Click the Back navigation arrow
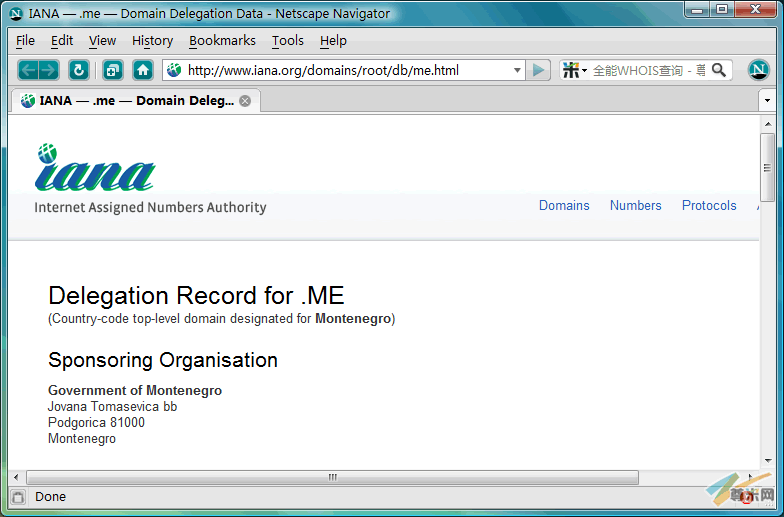 28,70
